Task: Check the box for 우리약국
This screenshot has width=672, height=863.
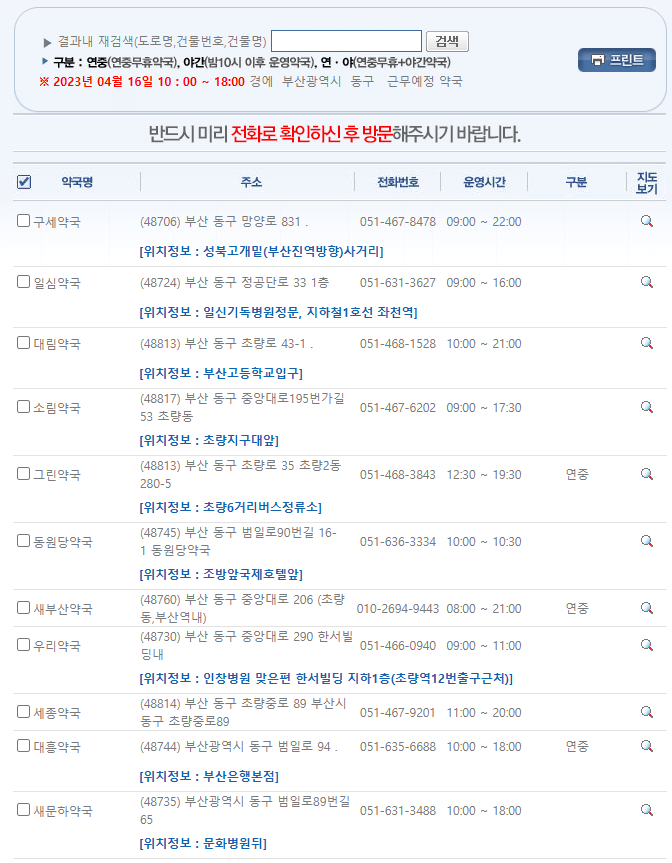Action: coord(23,644)
